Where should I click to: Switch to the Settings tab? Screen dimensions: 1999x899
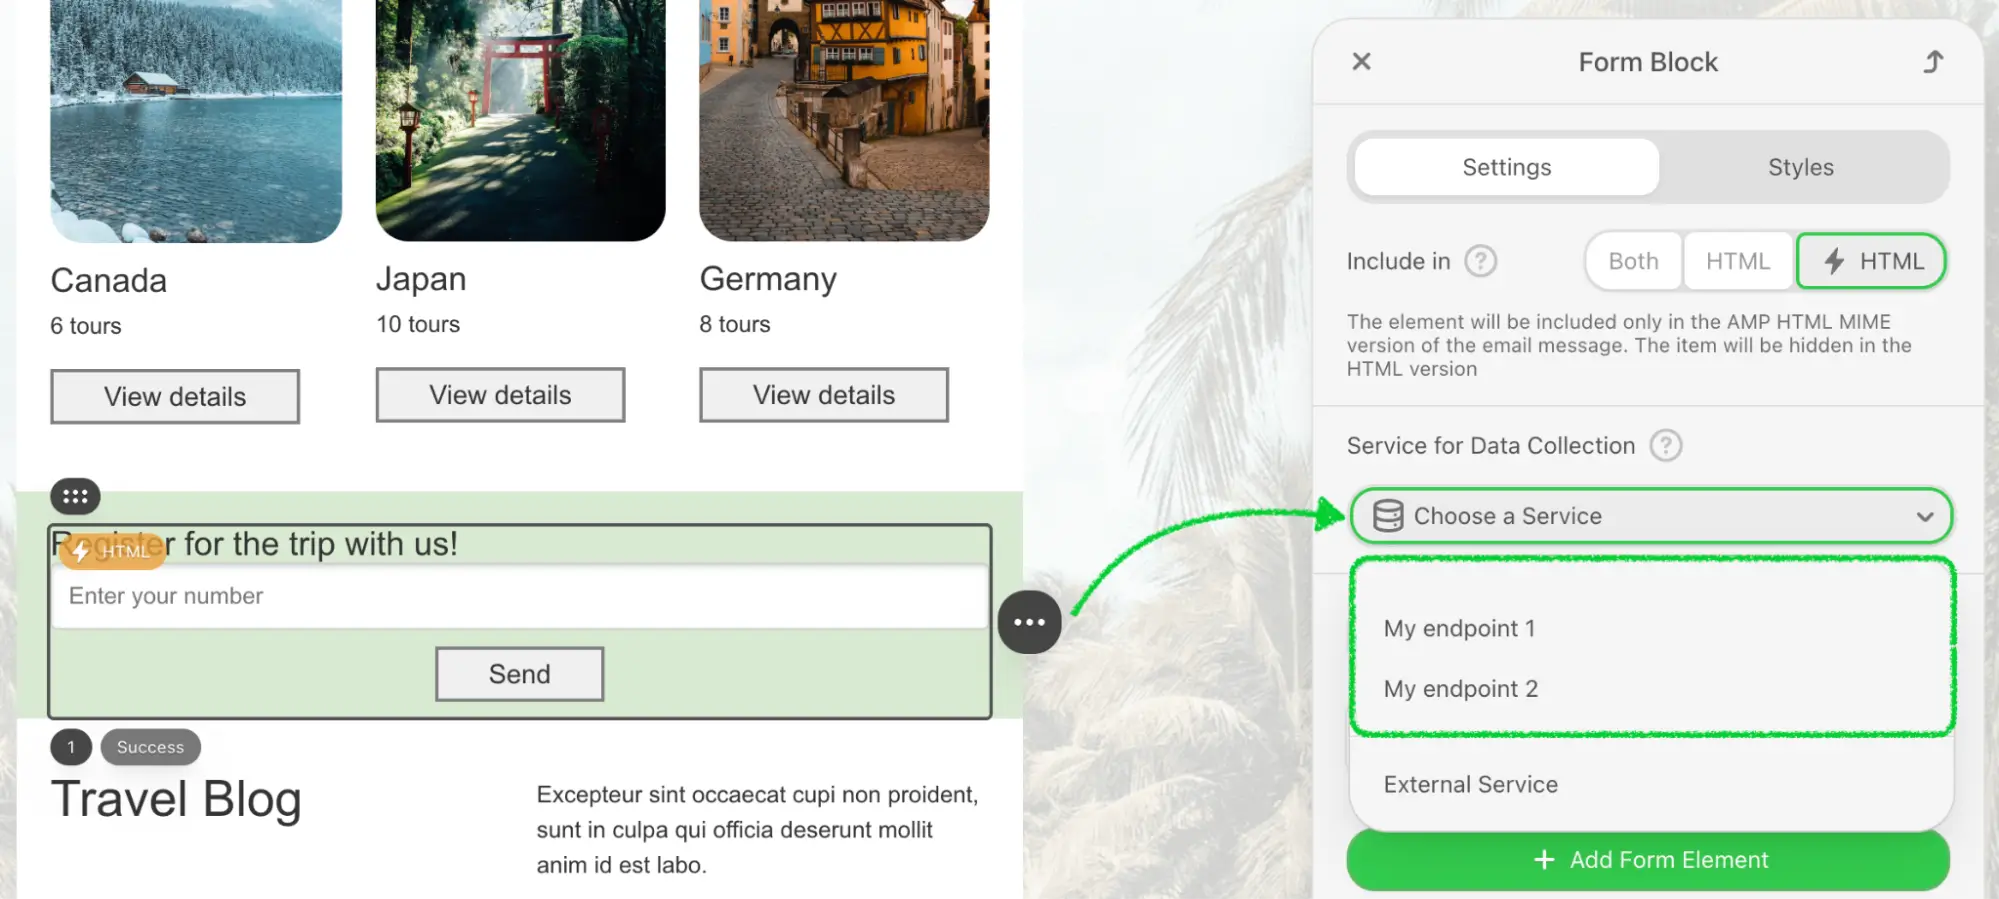(x=1506, y=167)
